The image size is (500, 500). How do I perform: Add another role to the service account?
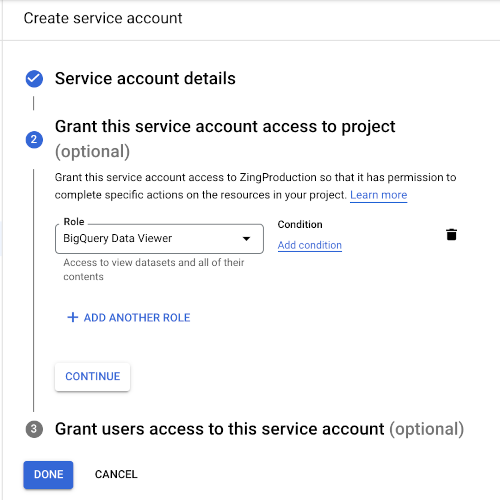[x=129, y=317]
